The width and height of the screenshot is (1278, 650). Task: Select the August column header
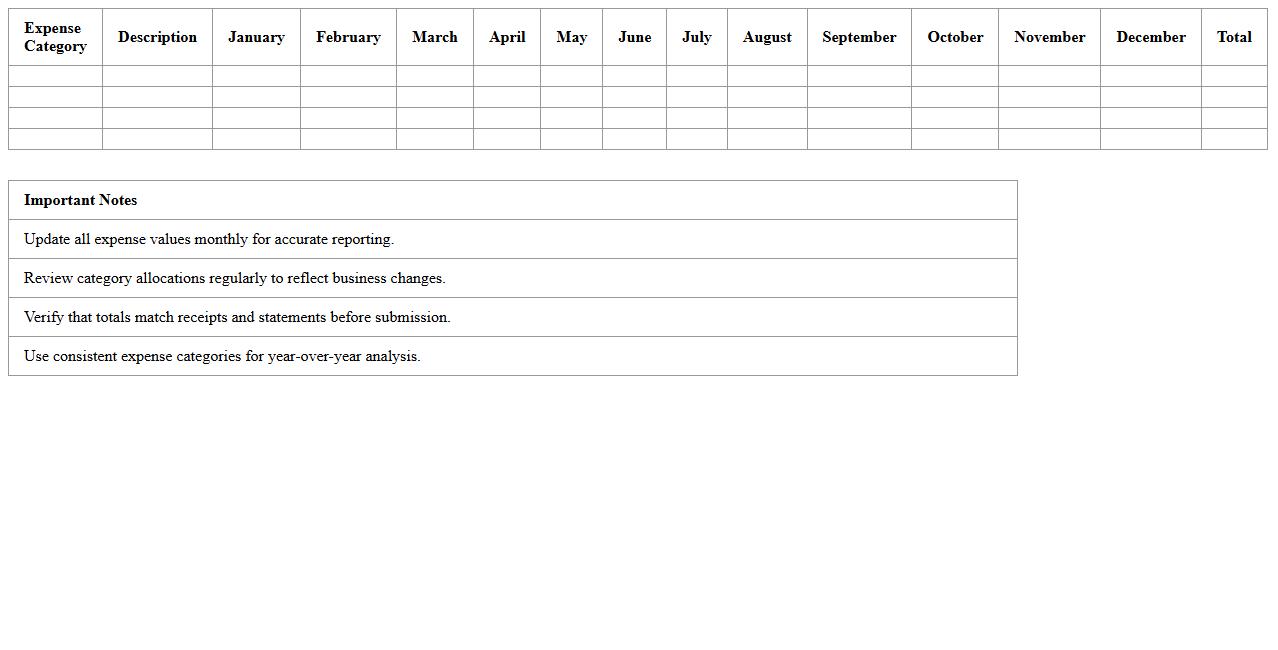tap(767, 37)
